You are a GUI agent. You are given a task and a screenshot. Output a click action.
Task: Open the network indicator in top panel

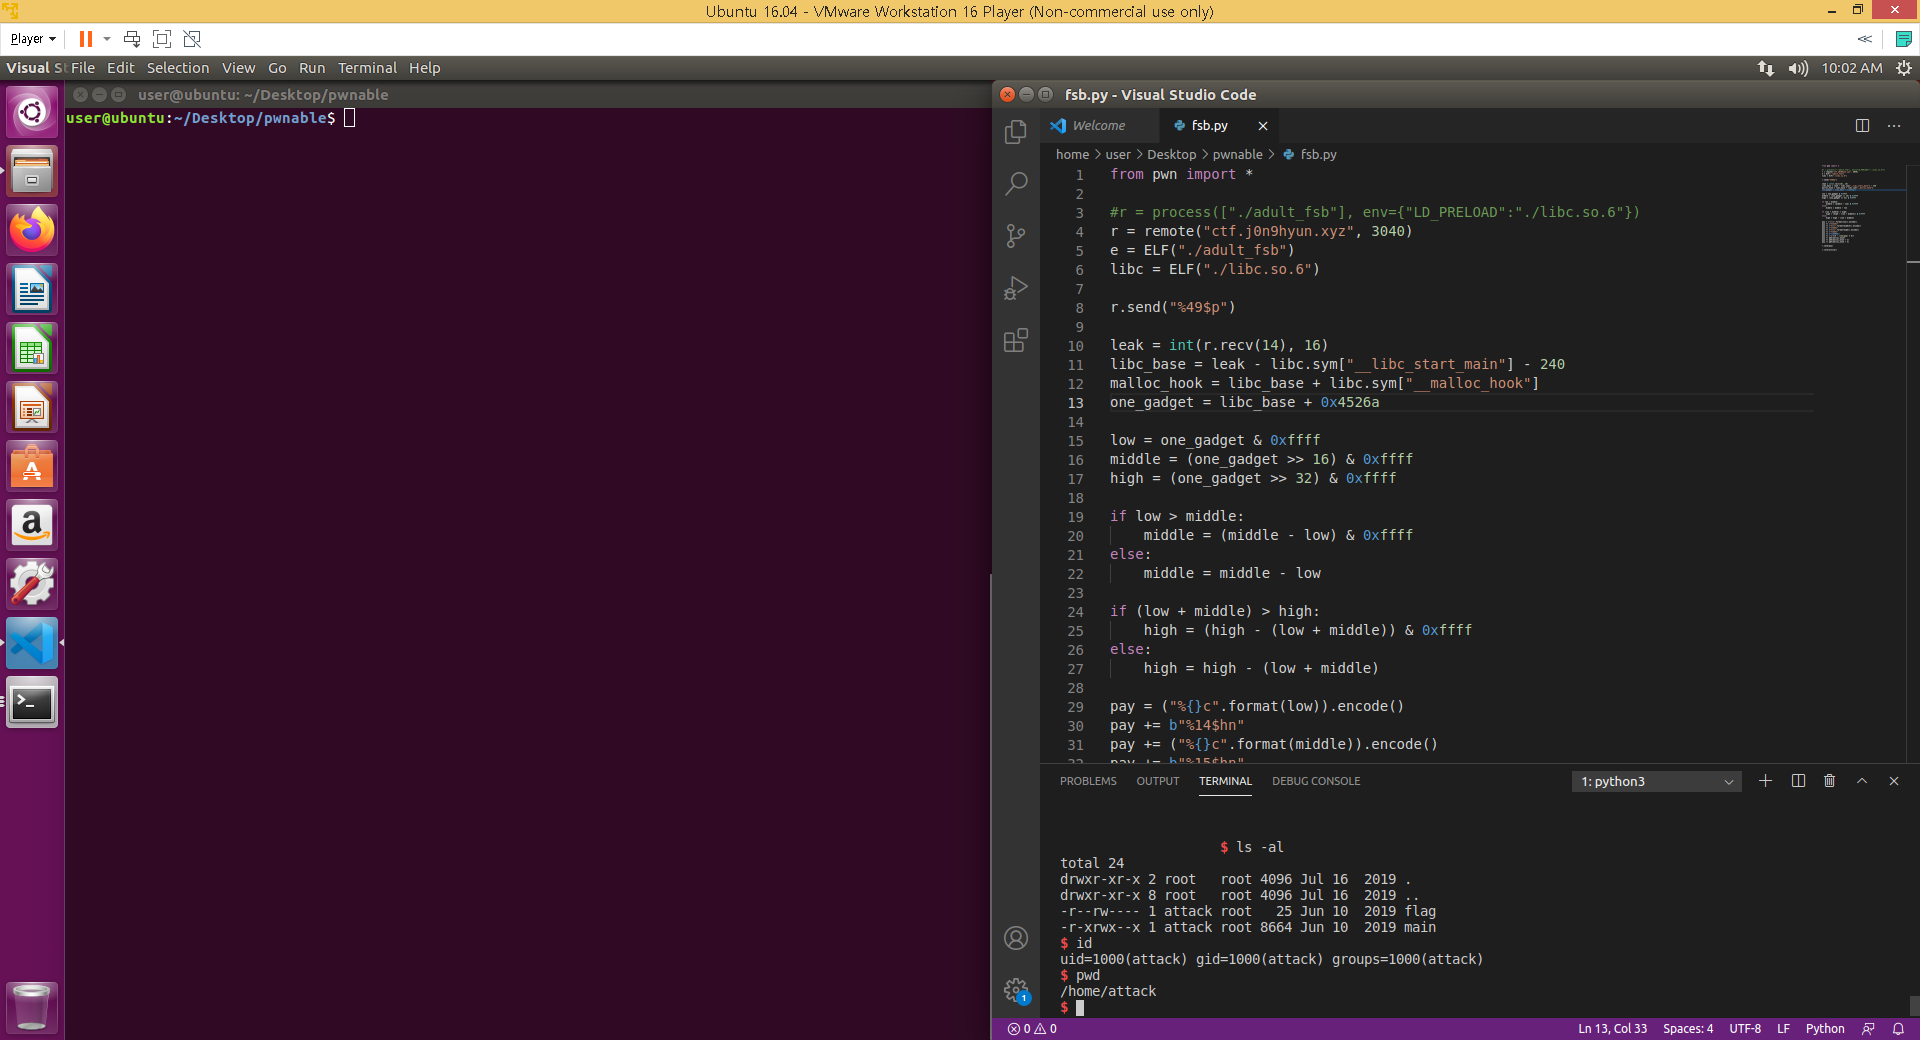(x=1766, y=68)
